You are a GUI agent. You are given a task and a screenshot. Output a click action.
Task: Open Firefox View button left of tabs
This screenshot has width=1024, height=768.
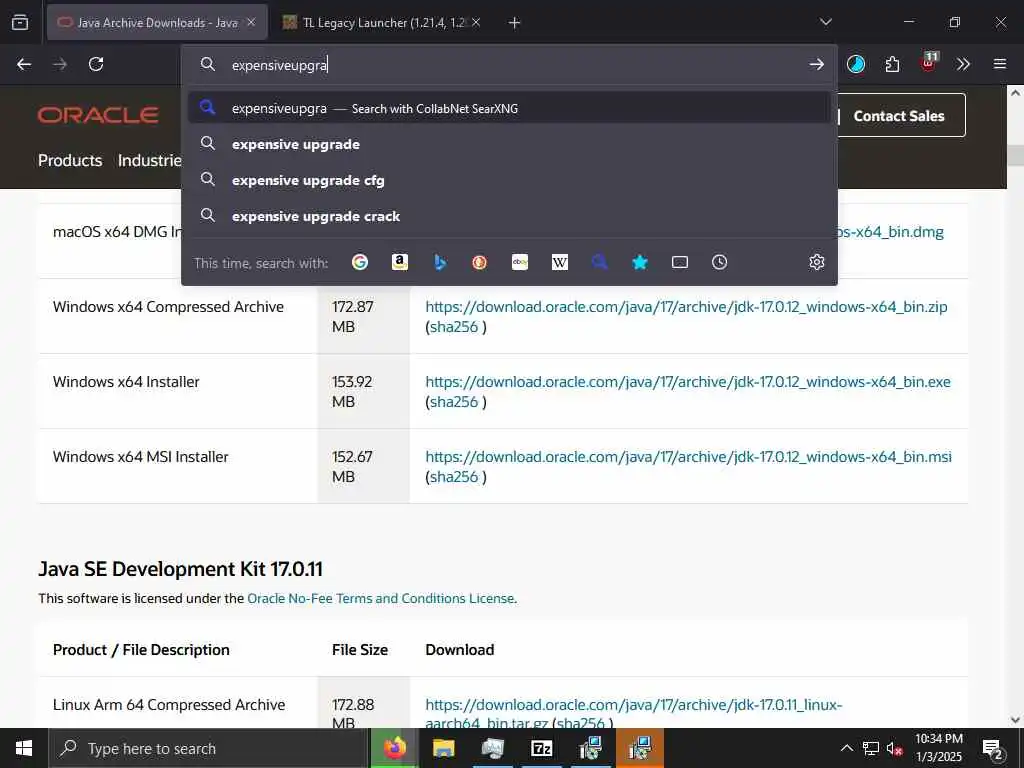coord(20,23)
